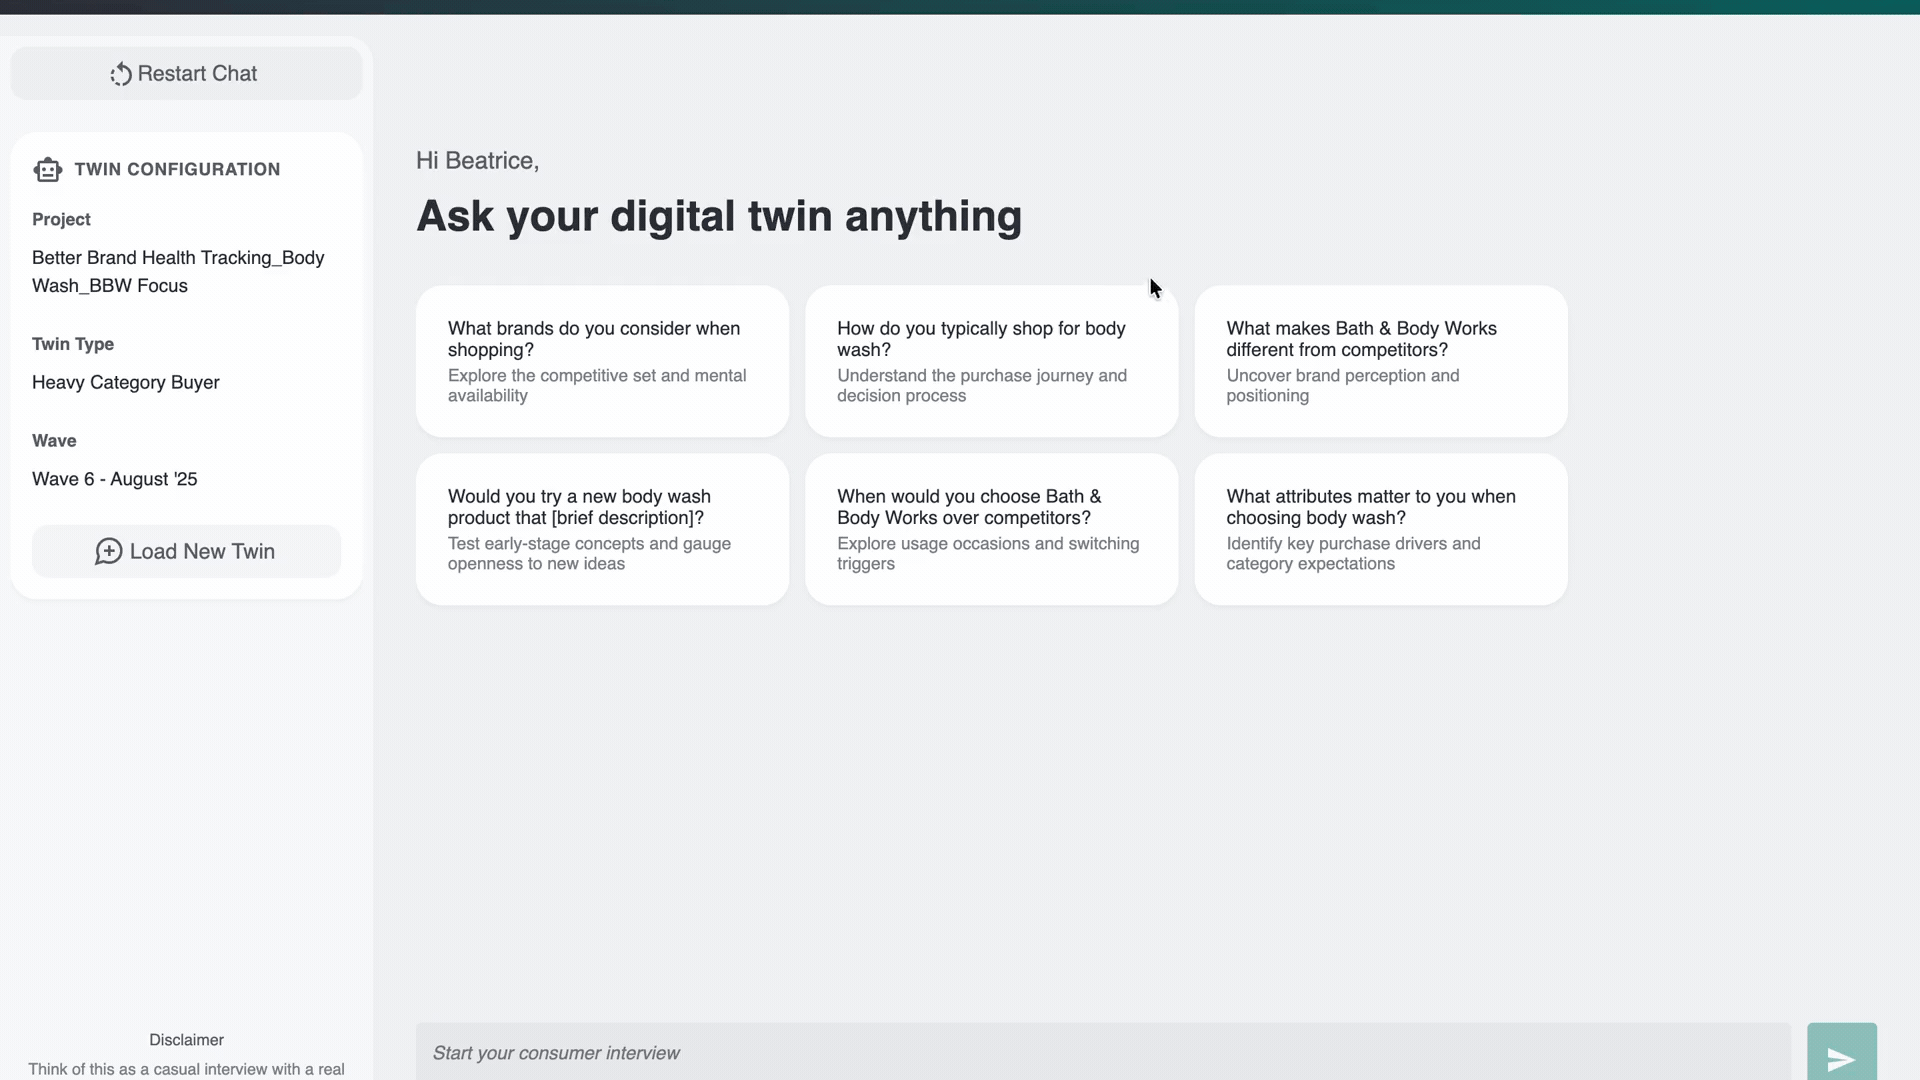The image size is (1920, 1080).
Task: Open the Project selector showing Better Brand Health Tracking
Action: click(178, 271)
